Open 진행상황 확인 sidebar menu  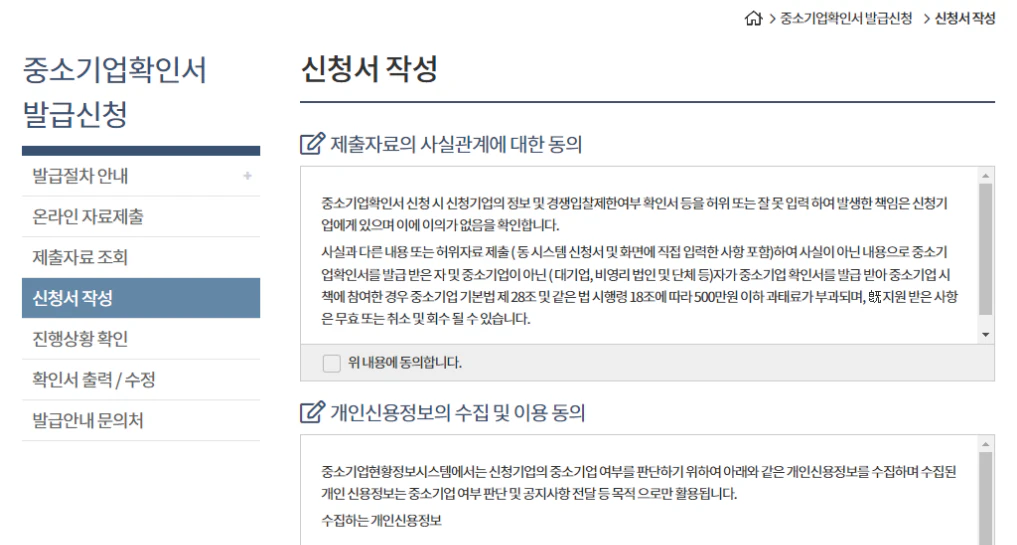click(x=141, y=339)
